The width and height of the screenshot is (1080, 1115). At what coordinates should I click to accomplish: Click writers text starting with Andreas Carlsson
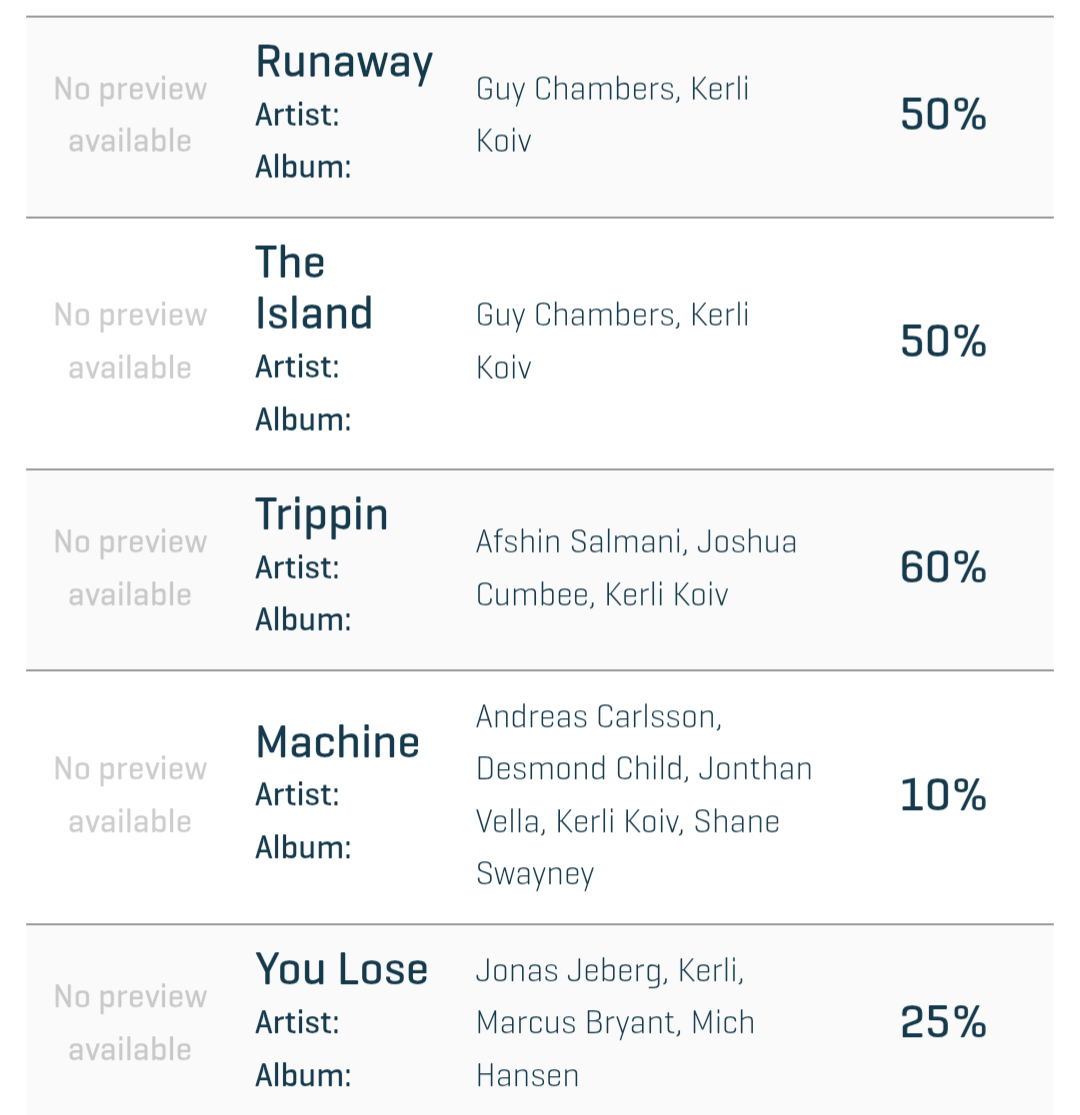[x=643, y=795]
